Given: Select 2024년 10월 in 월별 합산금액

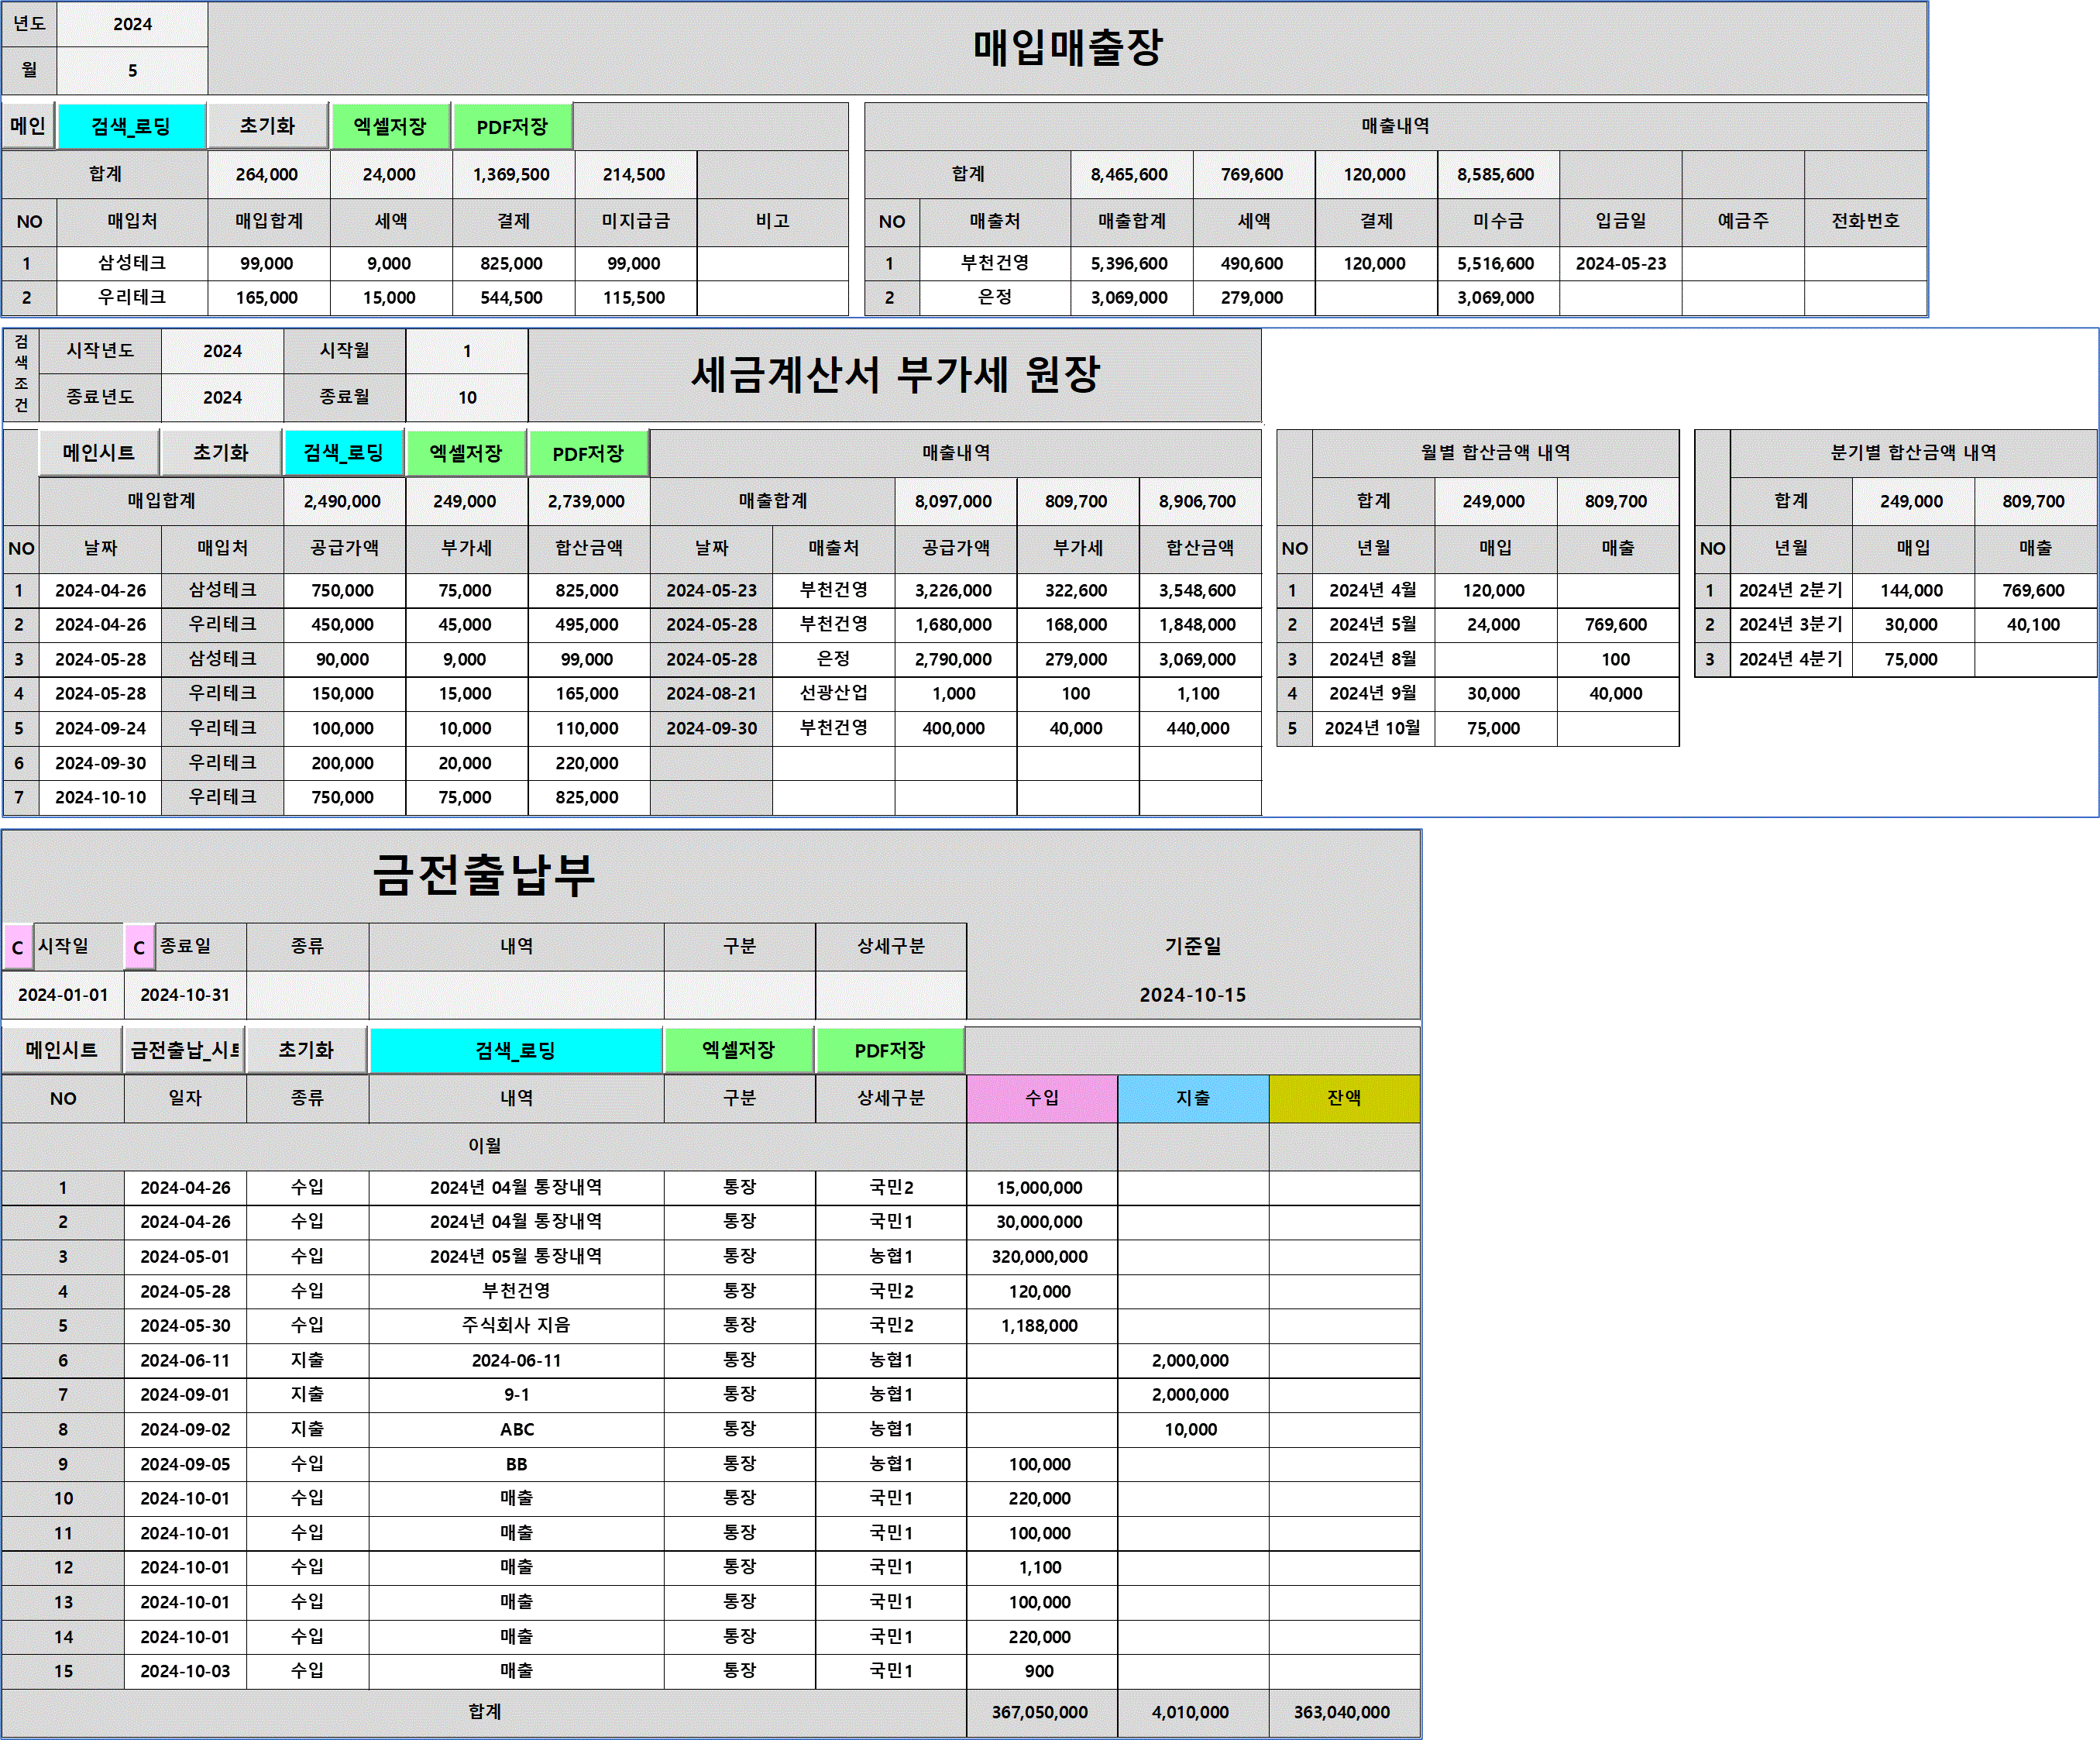Looking at the screenshot, I should pyautogui.click(x=1373, y=728).
